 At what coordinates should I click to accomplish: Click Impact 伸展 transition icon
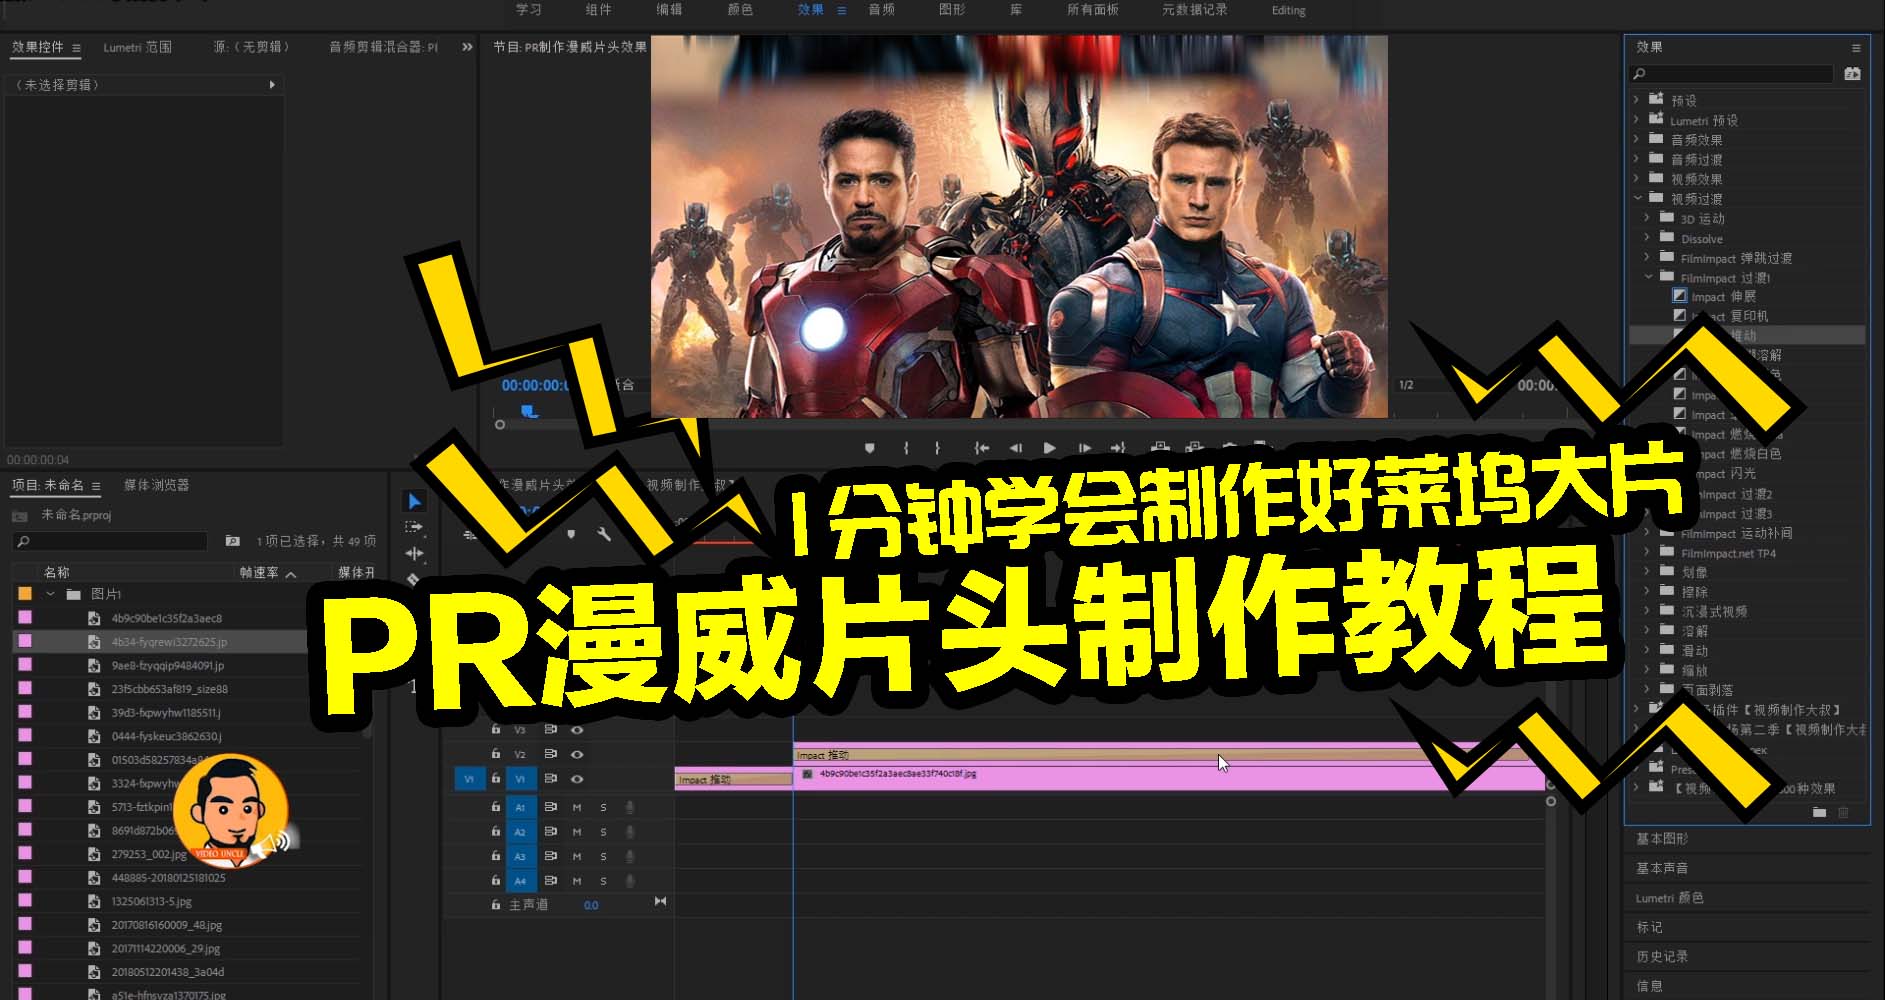(1680, 296)
